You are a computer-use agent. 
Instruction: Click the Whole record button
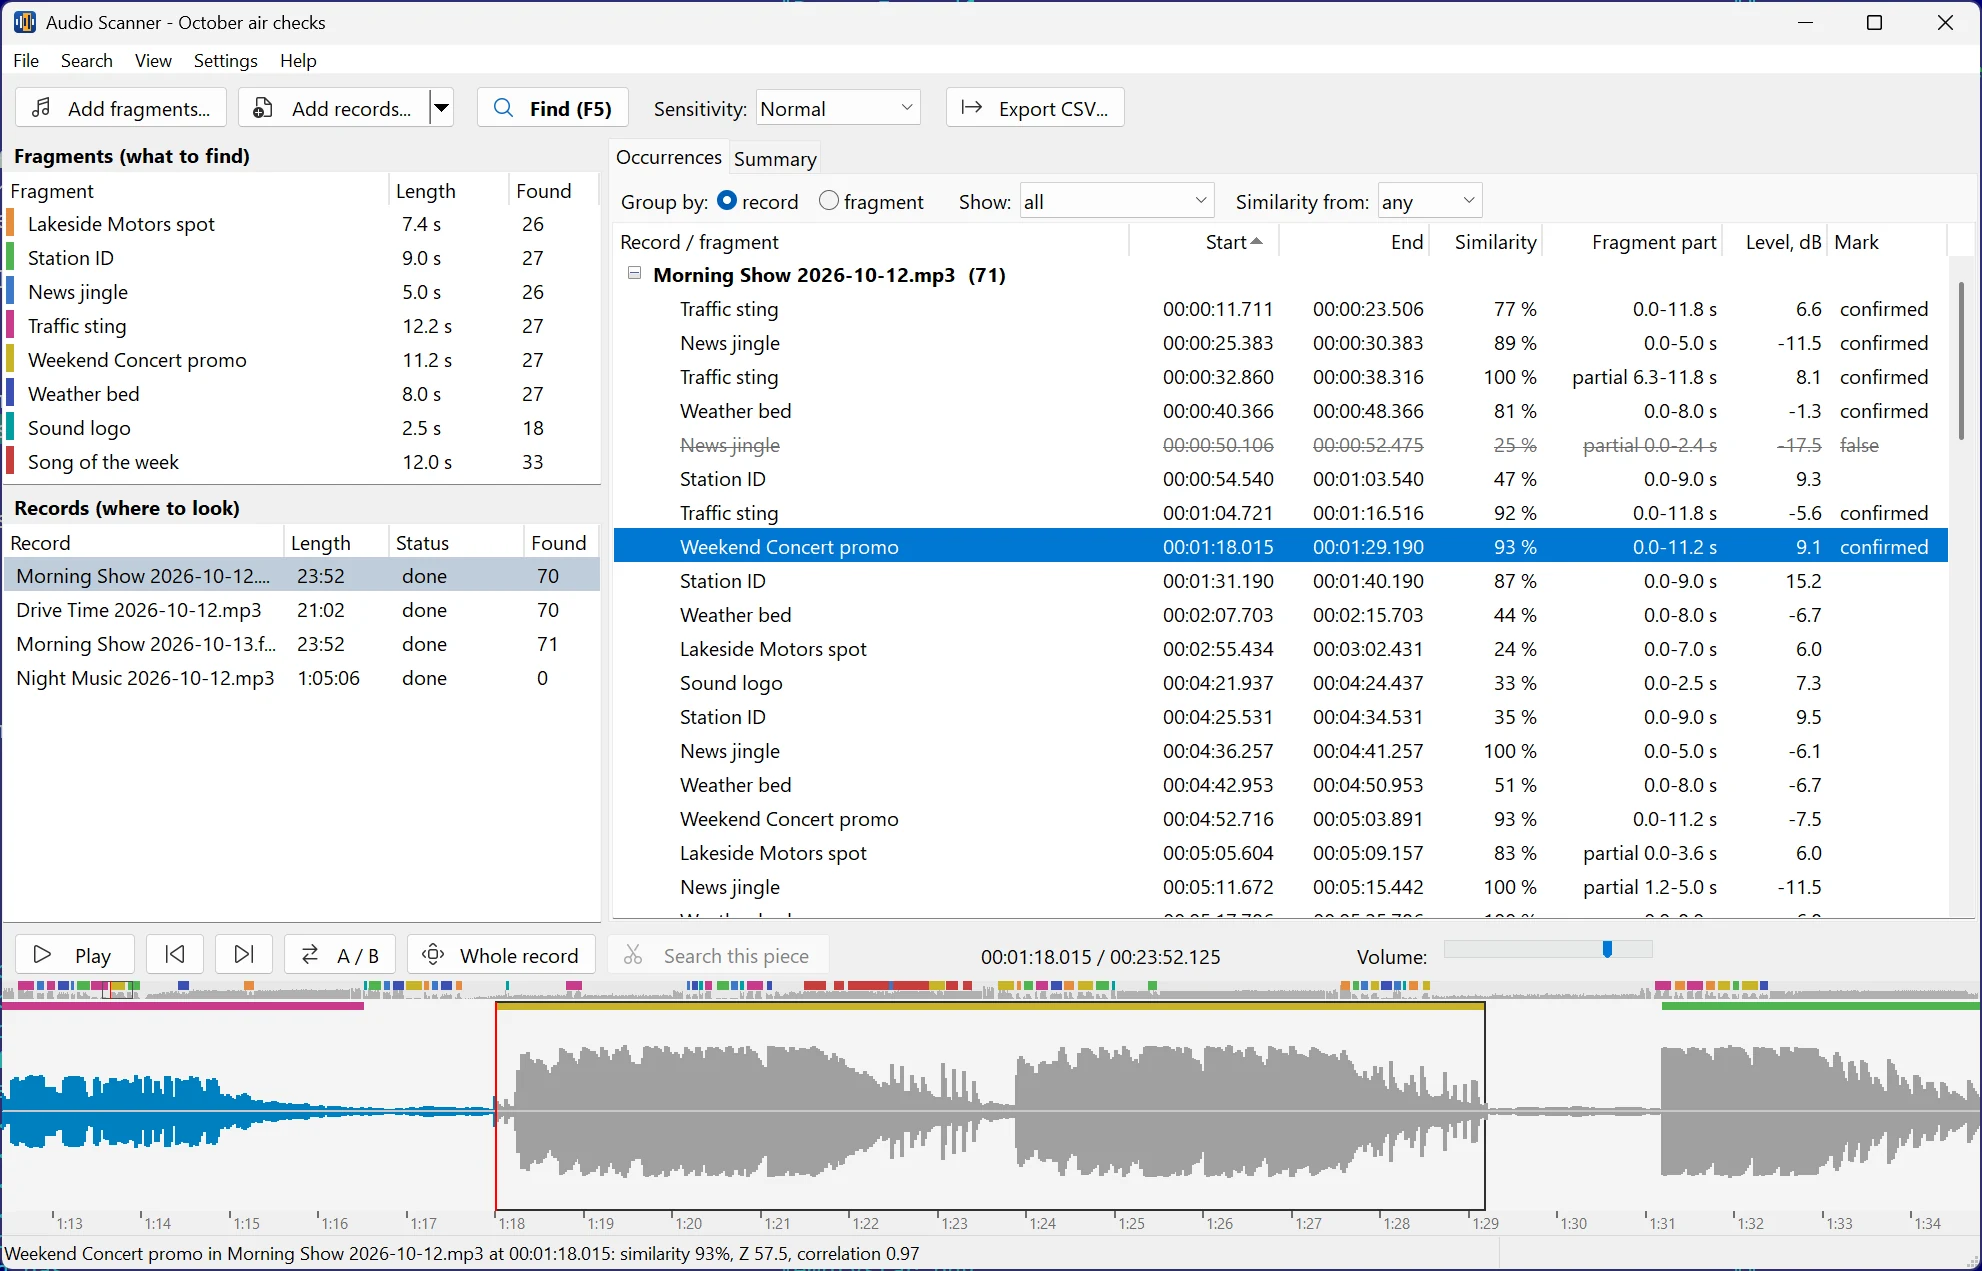501,955
